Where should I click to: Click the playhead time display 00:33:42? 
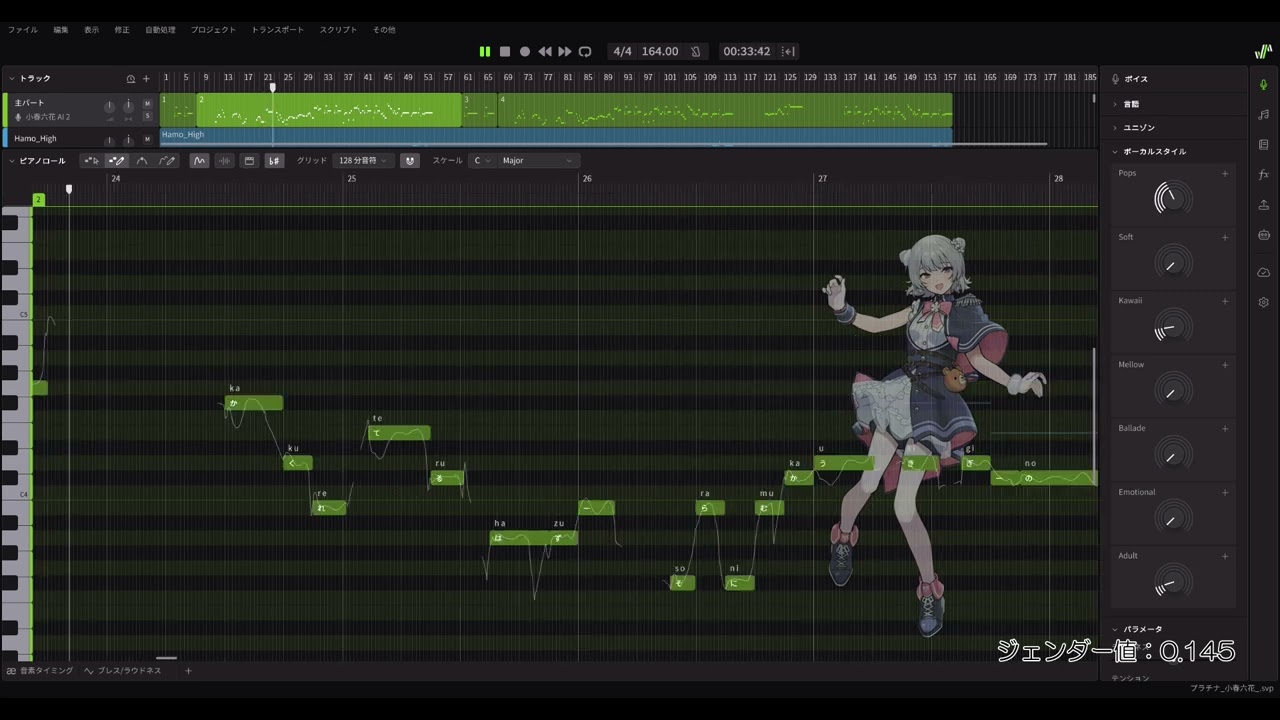[x=747, y=51]
